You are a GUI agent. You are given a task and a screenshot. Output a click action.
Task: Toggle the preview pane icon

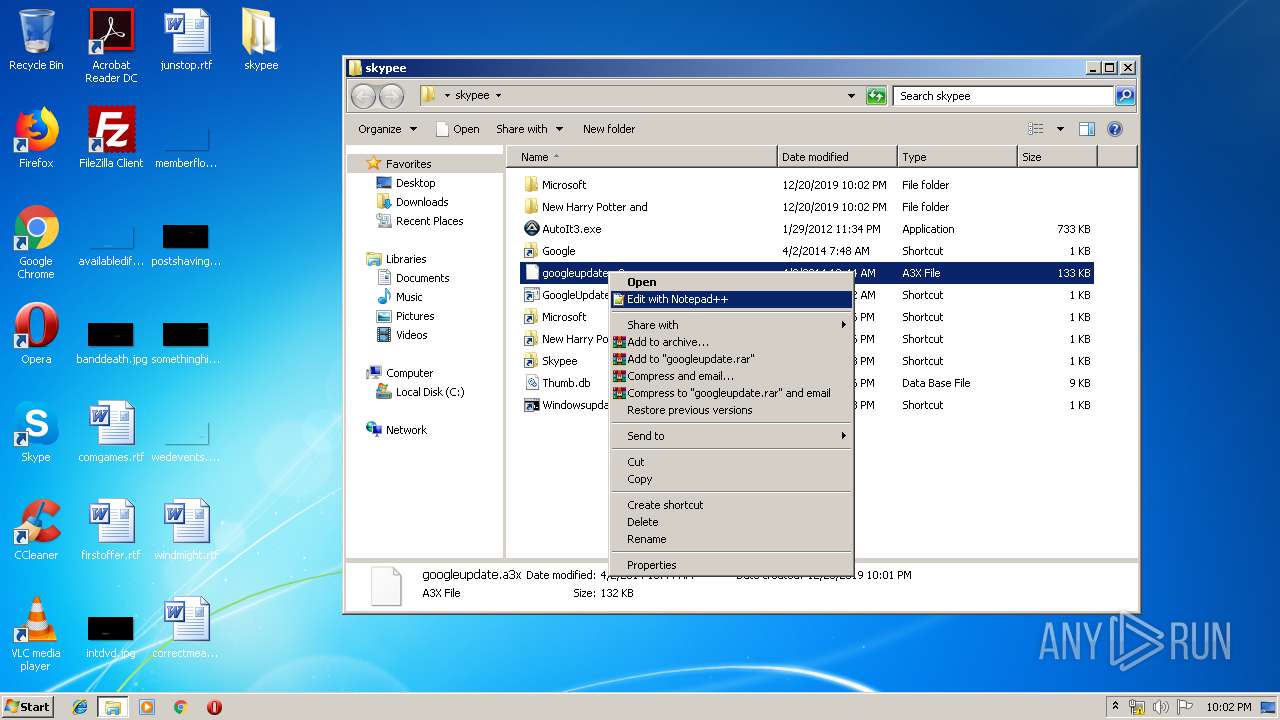[x=1087, y=129]
